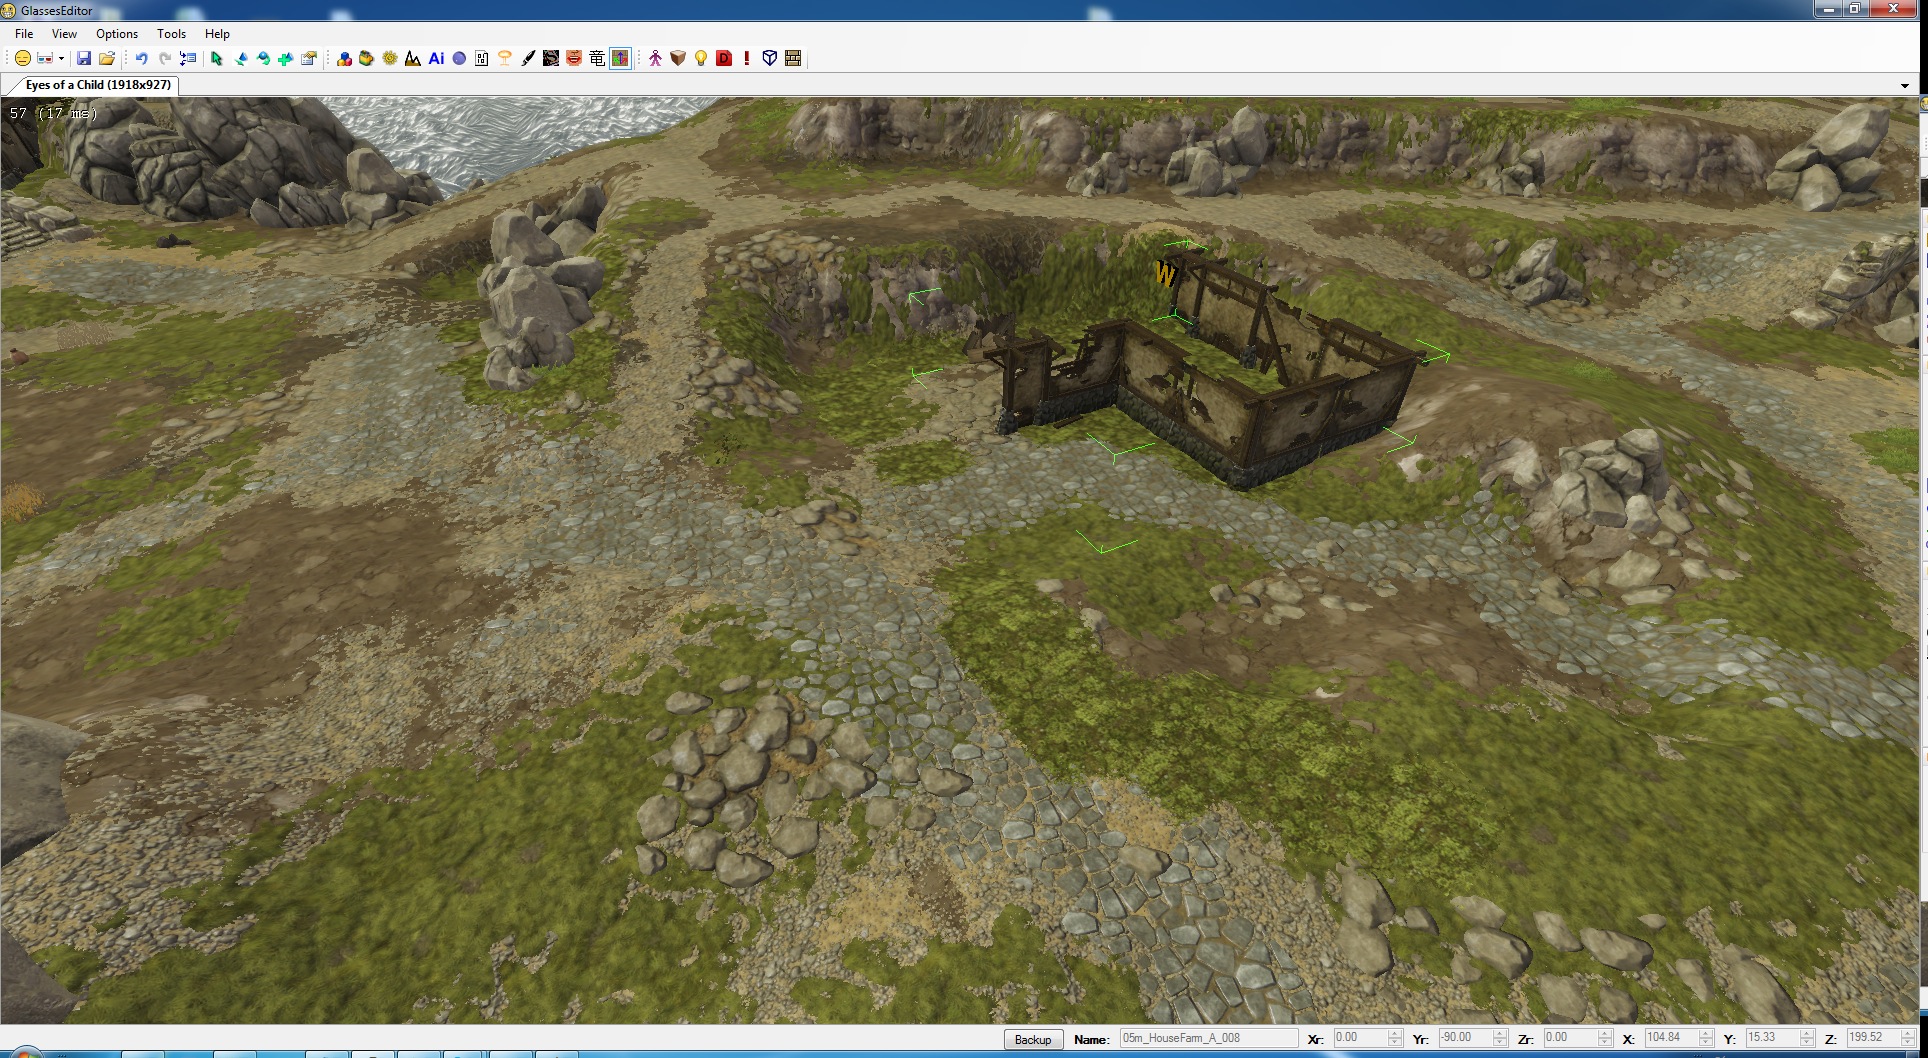Open the Tools menu

171,34
